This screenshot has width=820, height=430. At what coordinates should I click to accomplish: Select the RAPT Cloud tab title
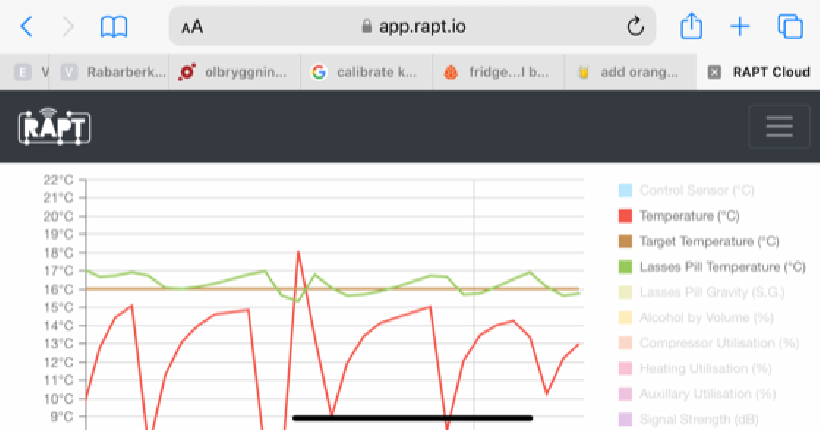pyautogui.click(x=771, y=72)
